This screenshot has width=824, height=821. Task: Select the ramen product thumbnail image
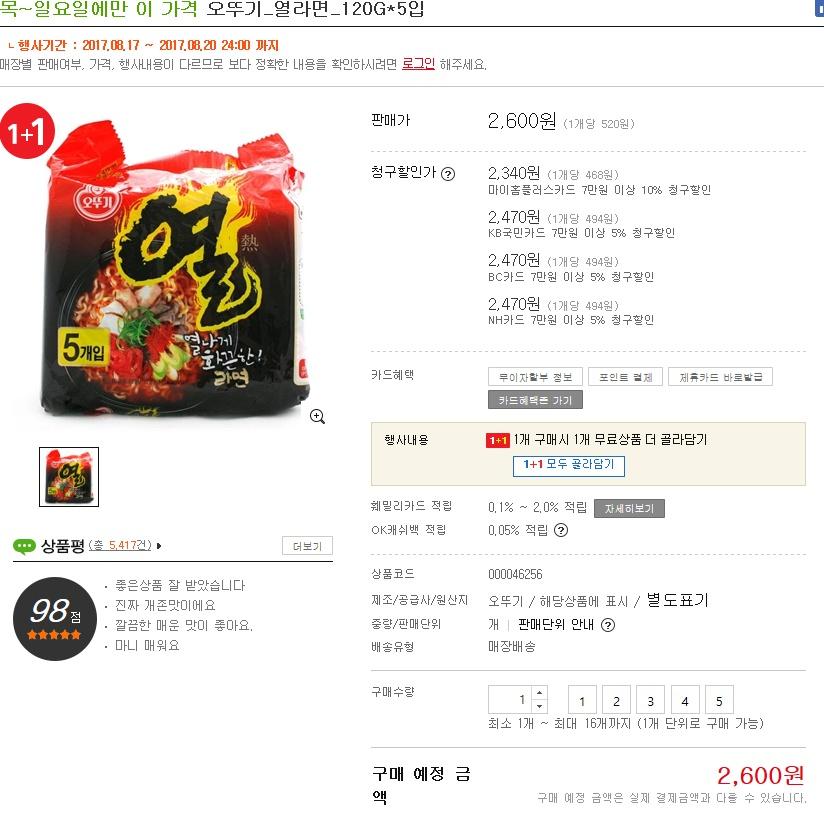point(69,477)
